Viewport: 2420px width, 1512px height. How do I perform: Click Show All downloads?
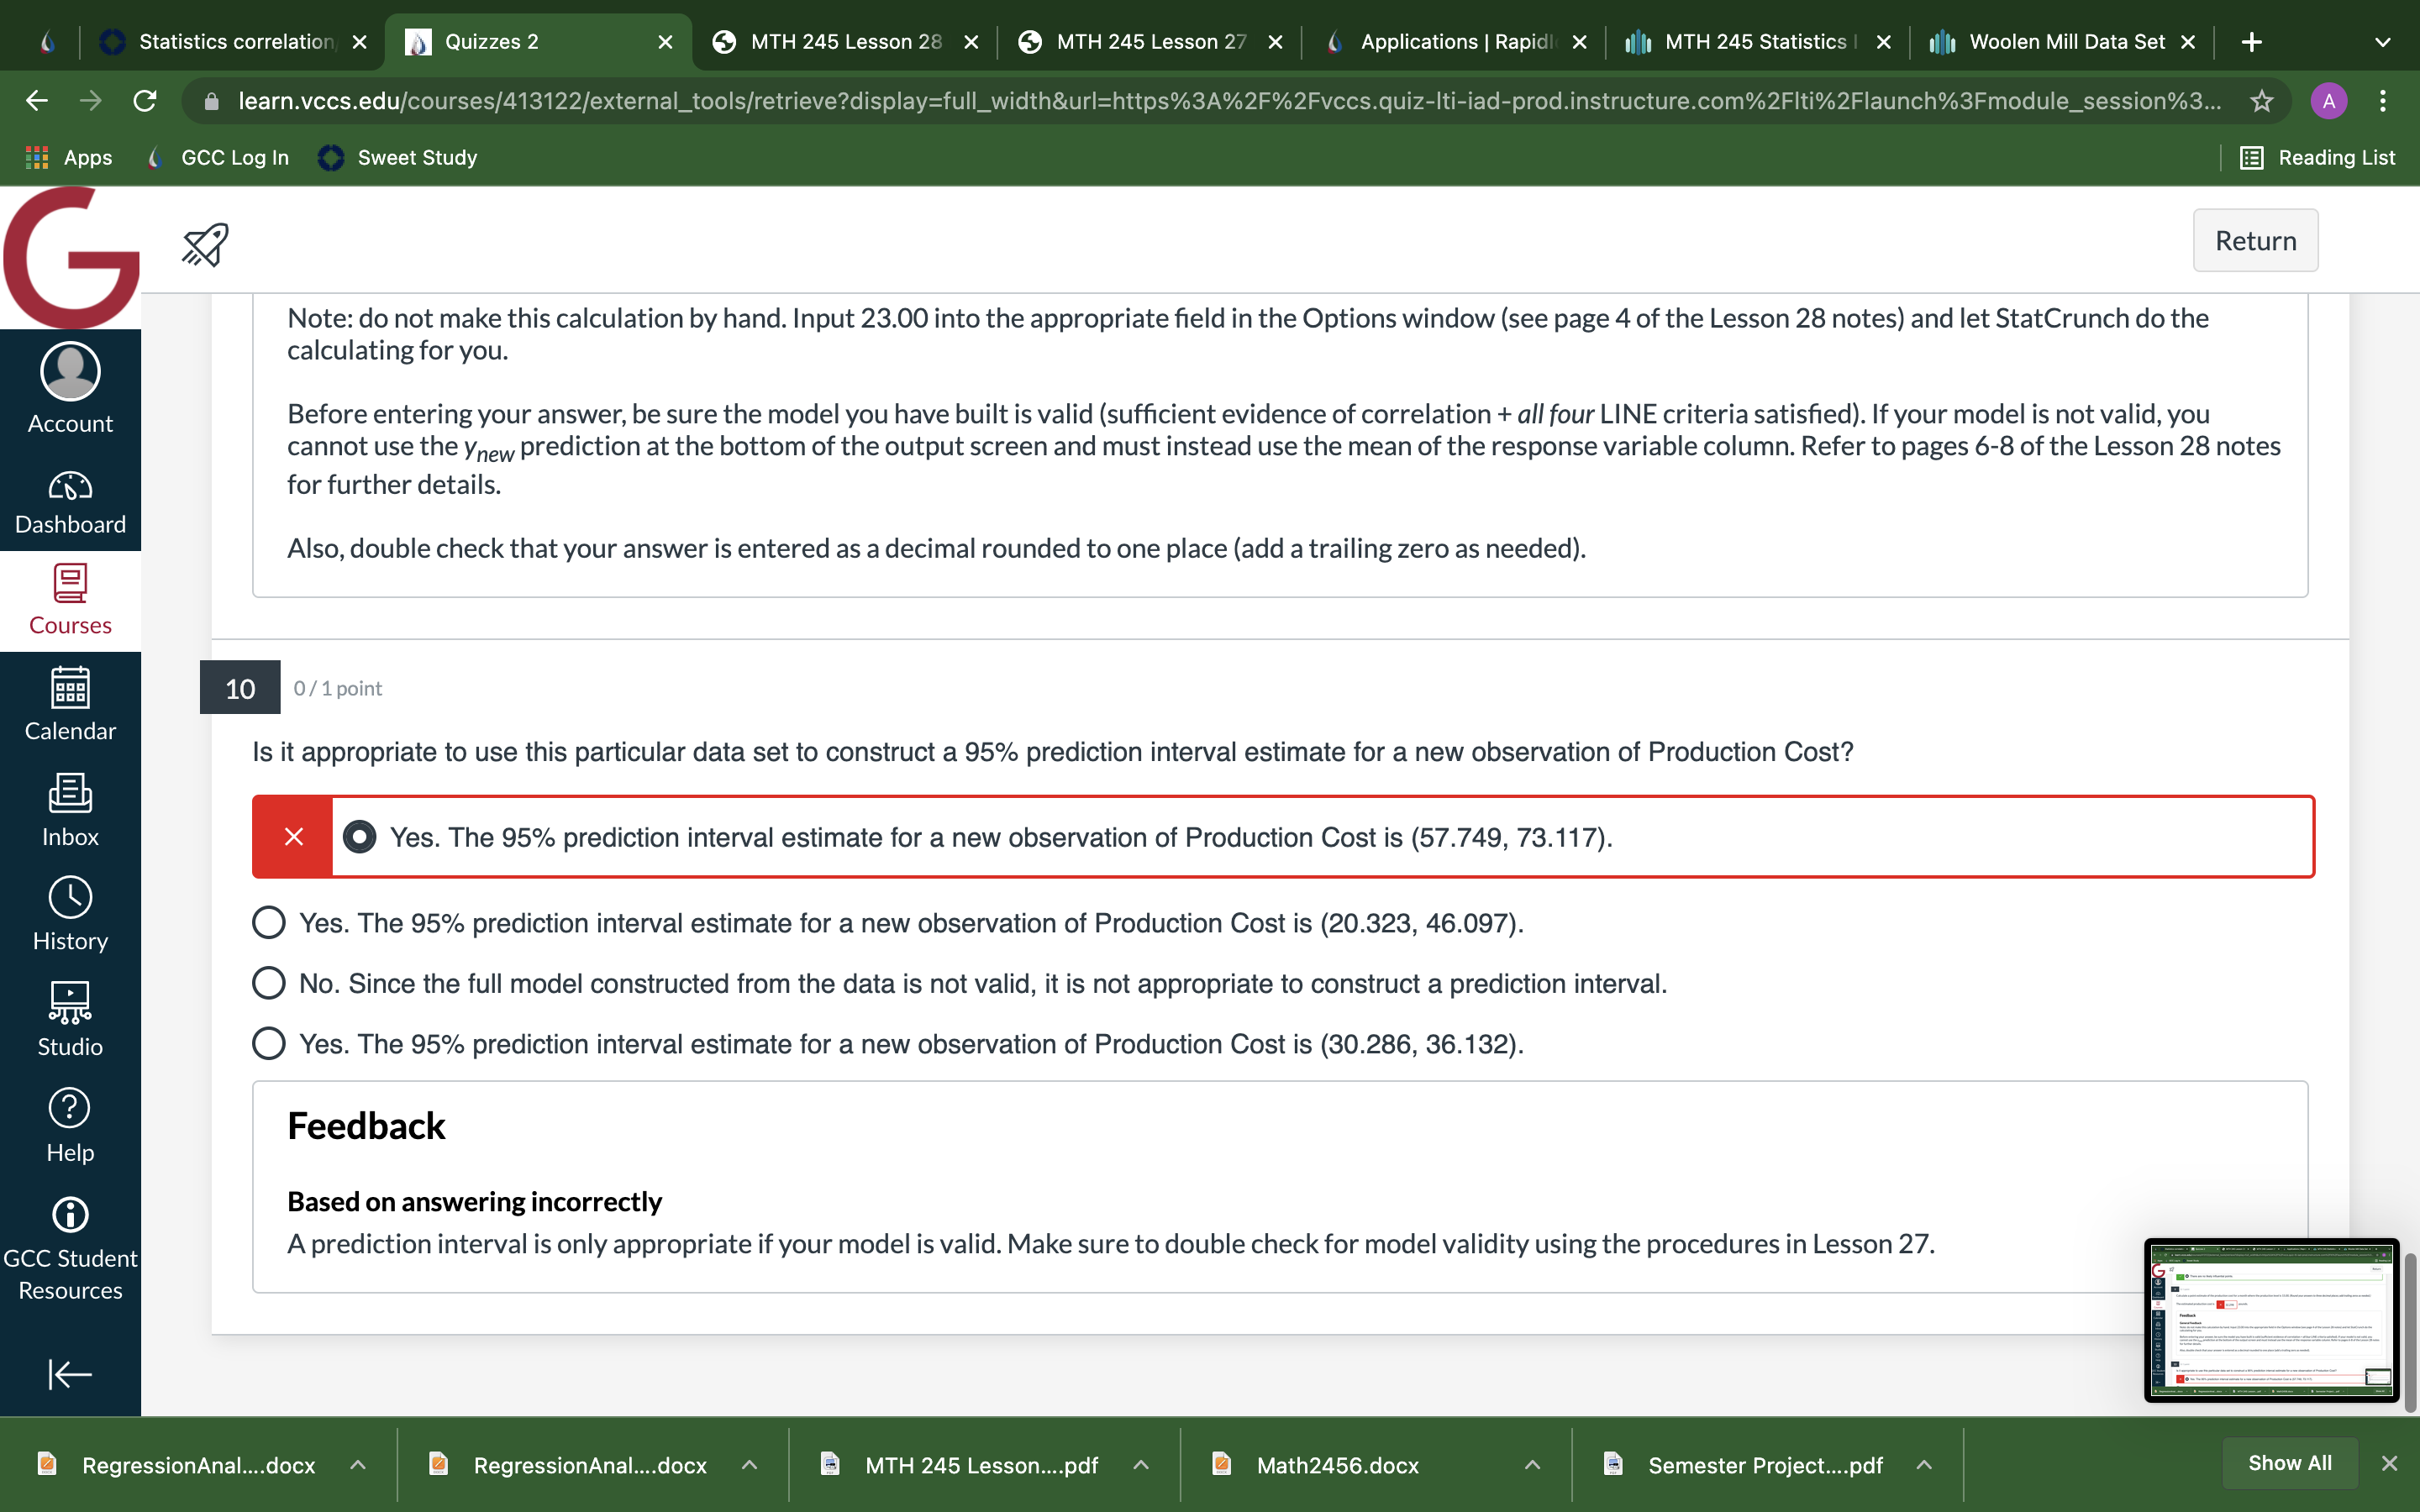pos(2290,1463)
